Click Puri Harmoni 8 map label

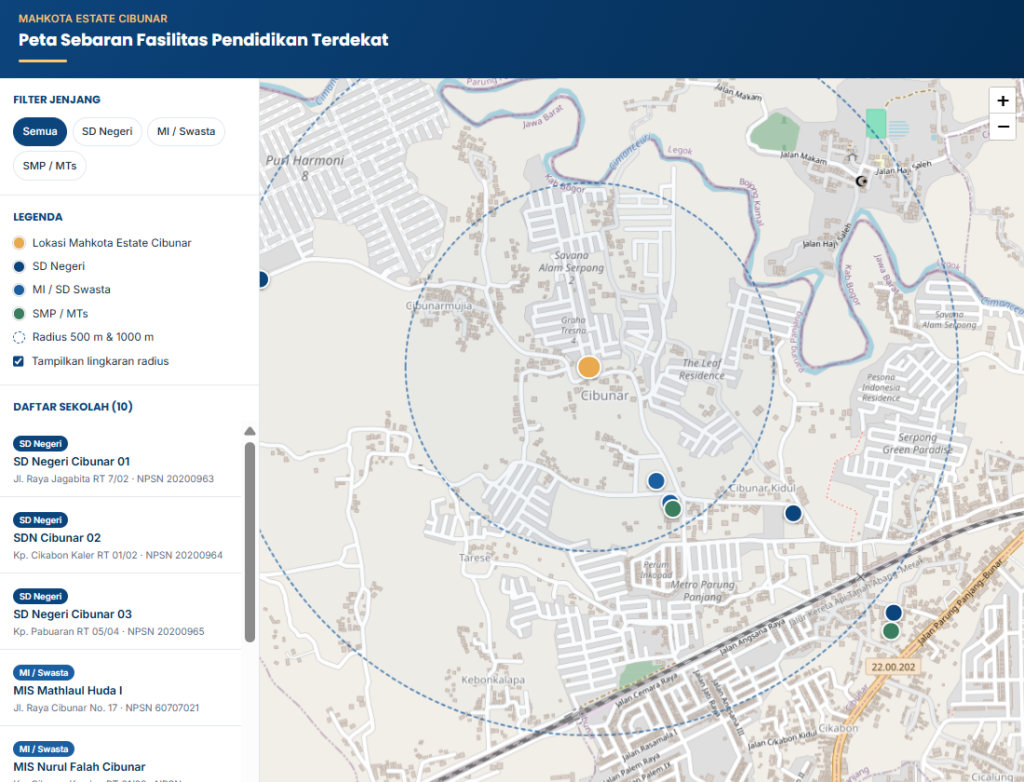(304, 167)
